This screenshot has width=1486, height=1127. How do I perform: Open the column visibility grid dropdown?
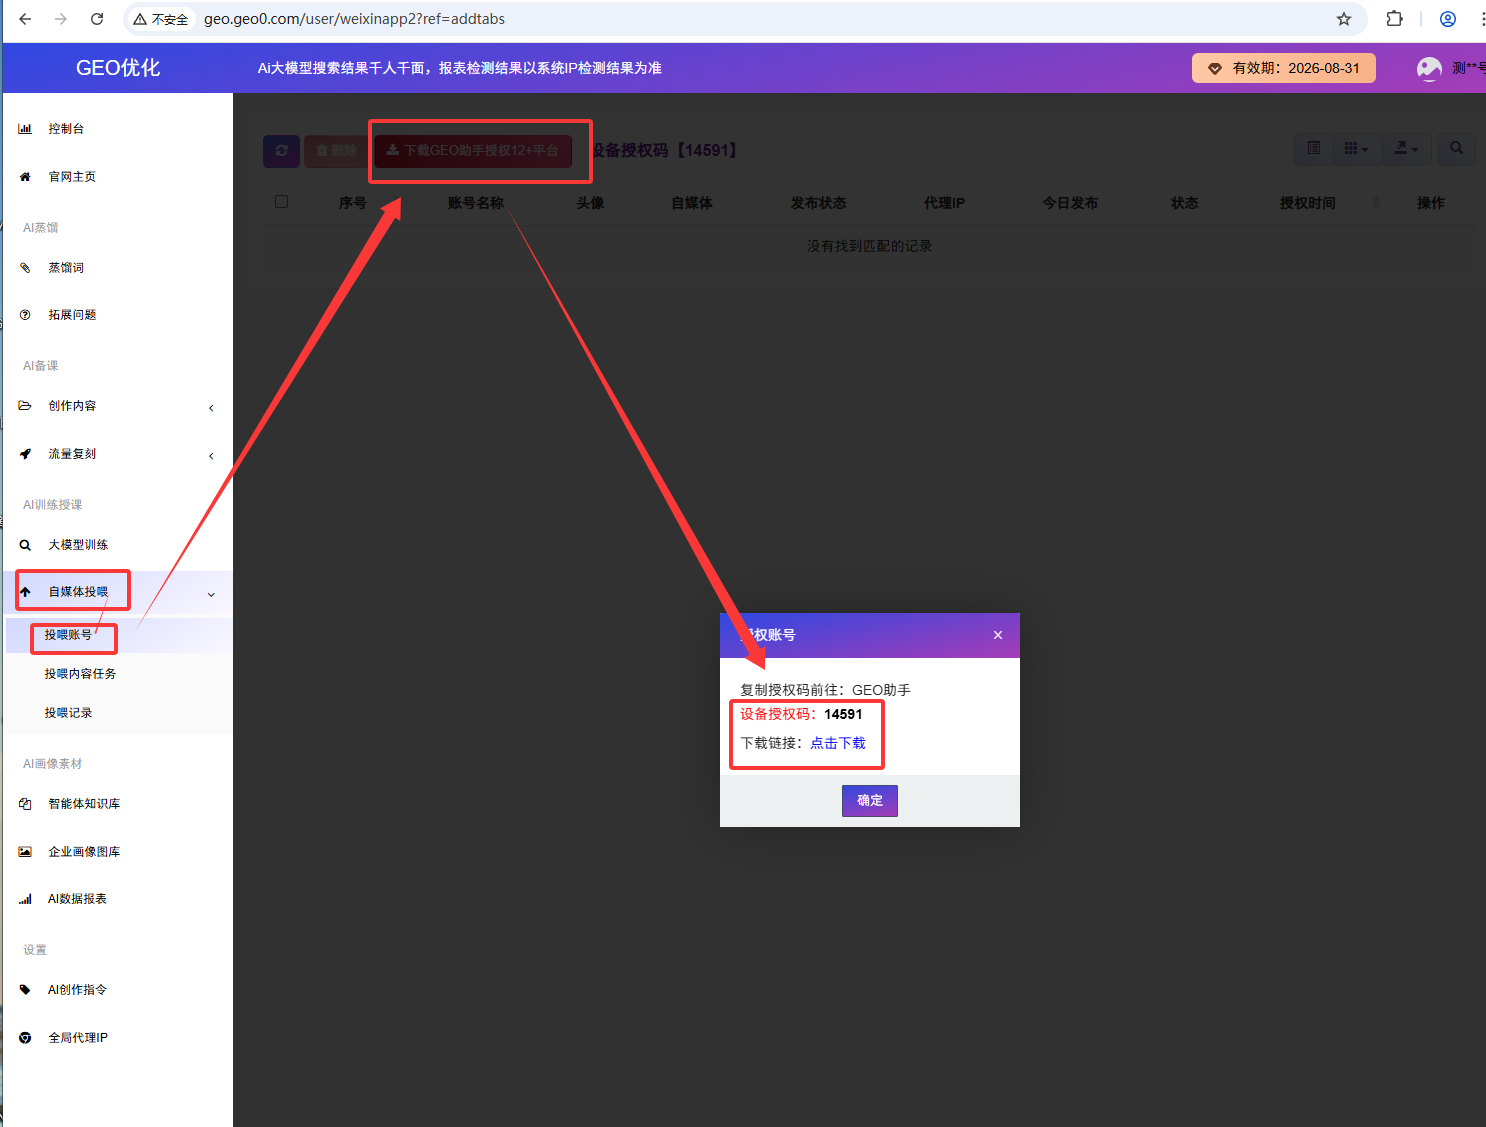tap(1356, 149)
